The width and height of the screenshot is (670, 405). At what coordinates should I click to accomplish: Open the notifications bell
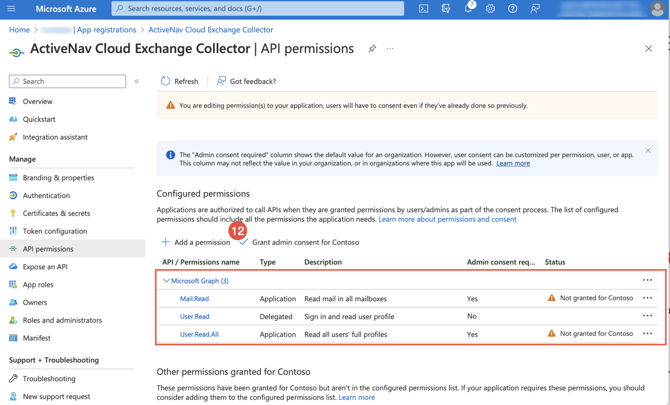[469, 8]
